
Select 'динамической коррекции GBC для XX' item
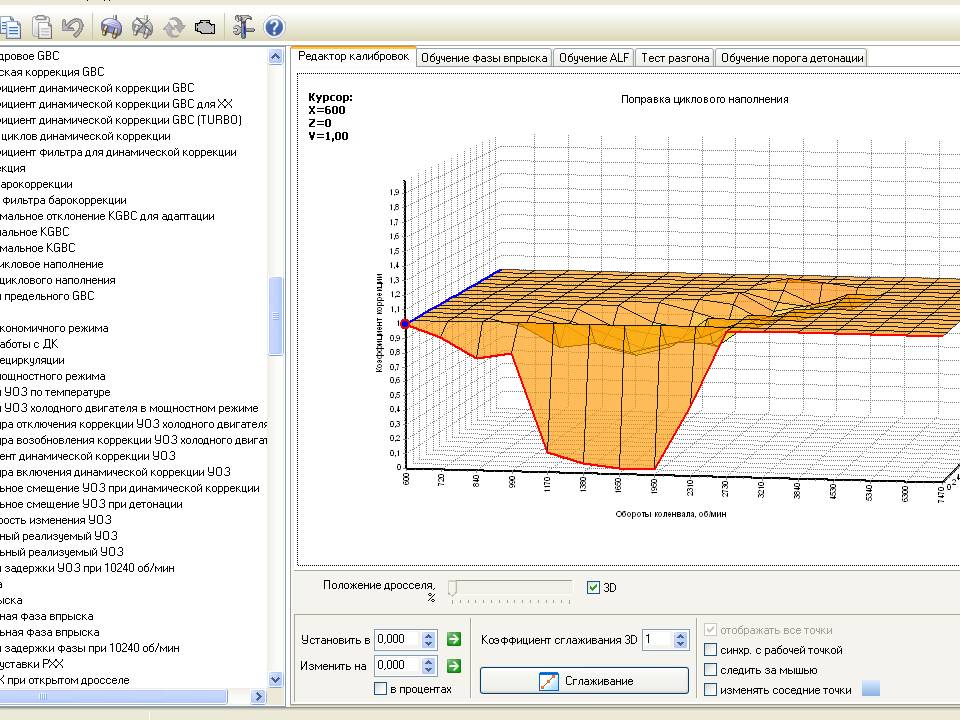[x=116, y=104]
